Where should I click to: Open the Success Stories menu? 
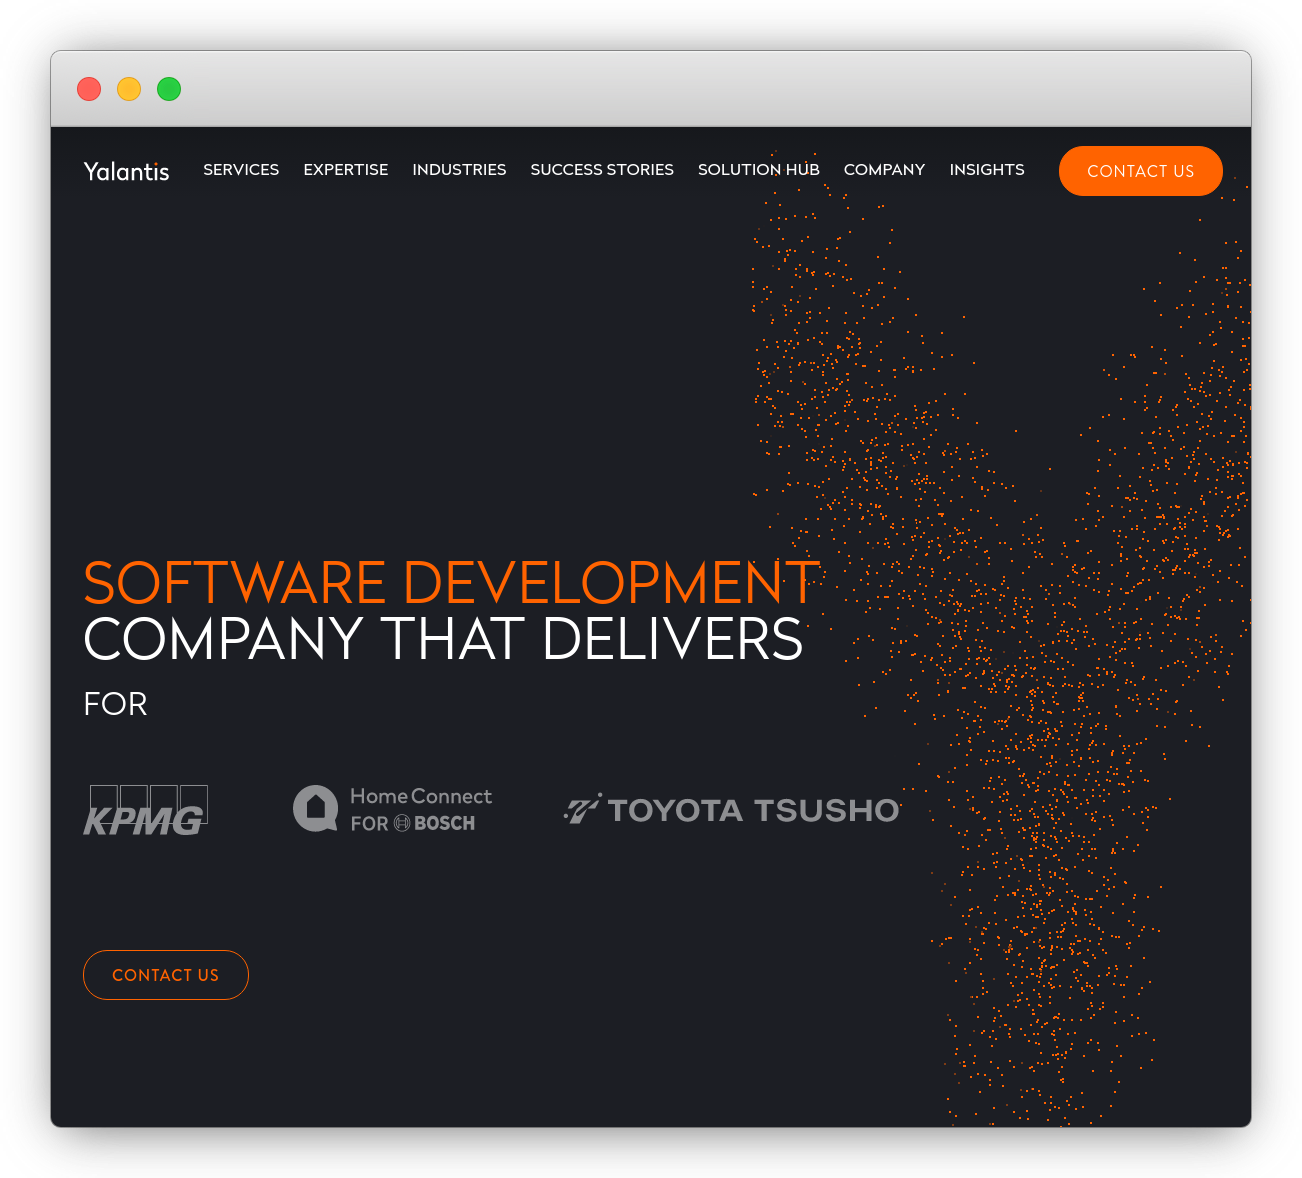601,170
